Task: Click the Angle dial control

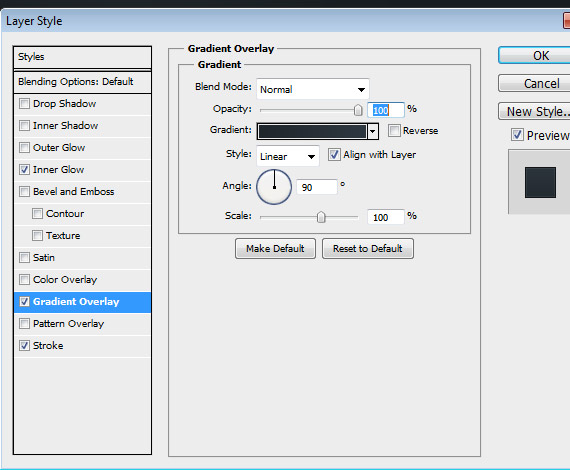Action: point(274,187)
